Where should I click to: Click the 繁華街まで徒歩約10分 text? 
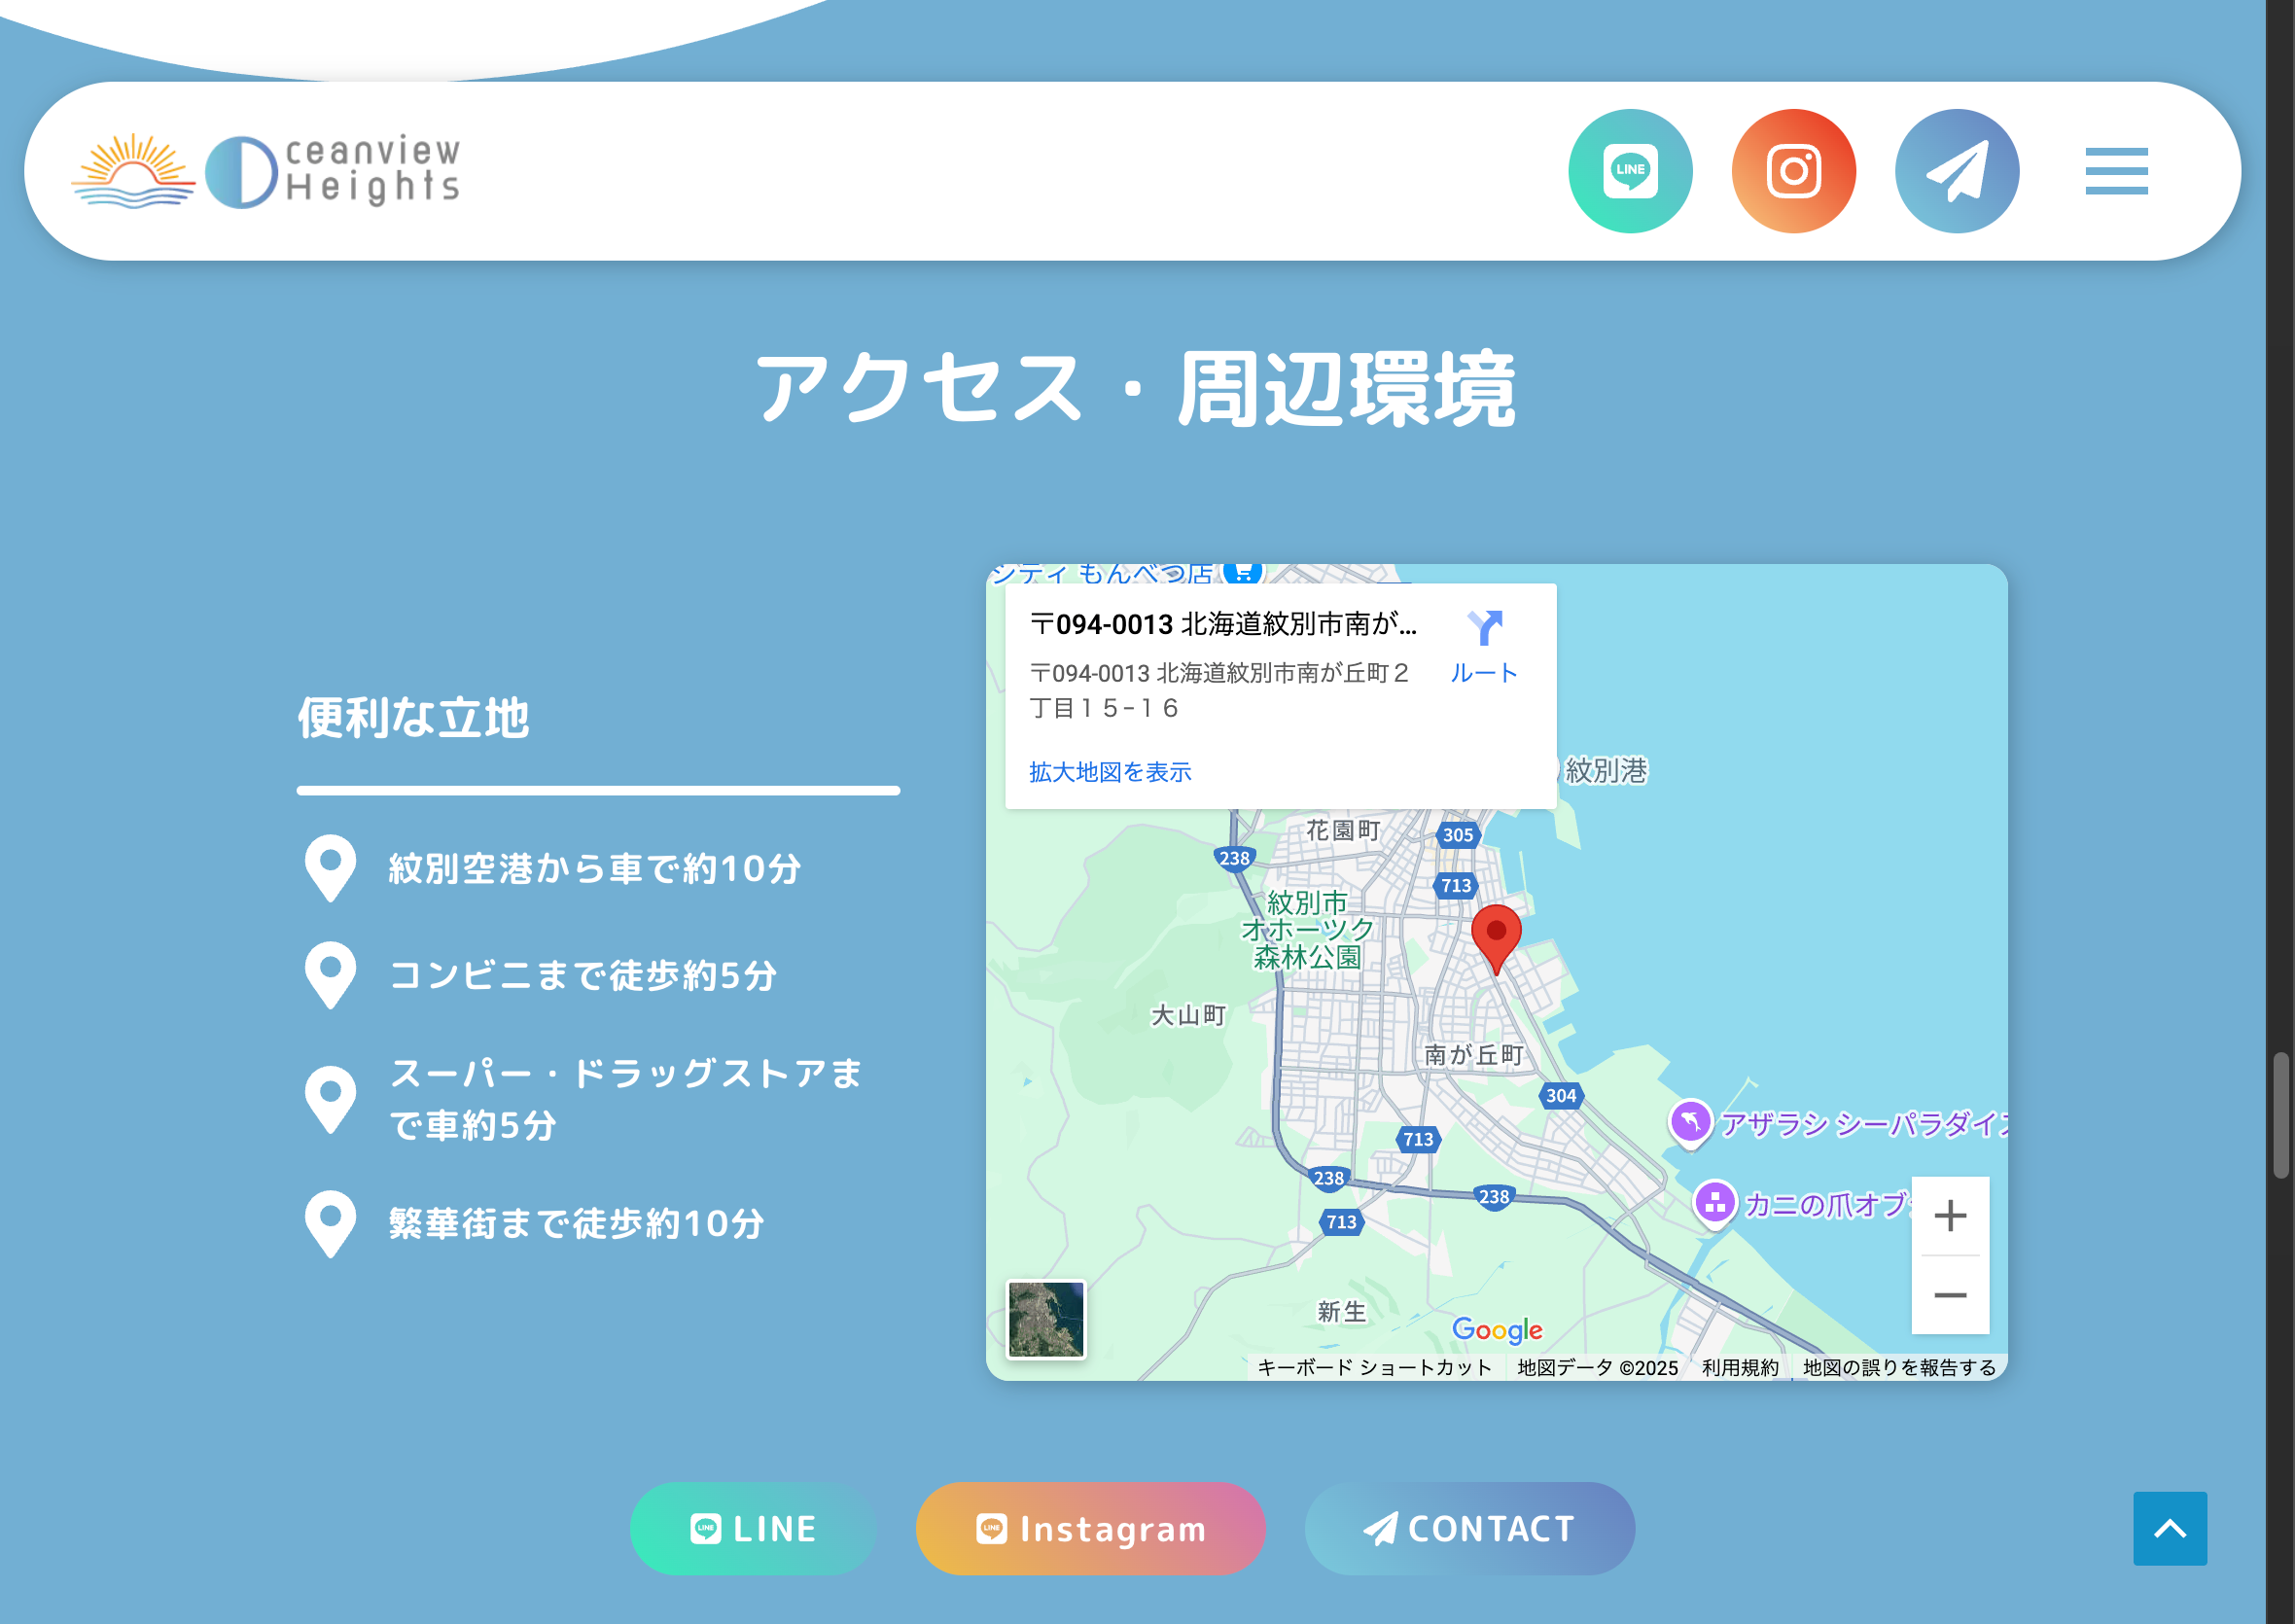point(577,1223)
